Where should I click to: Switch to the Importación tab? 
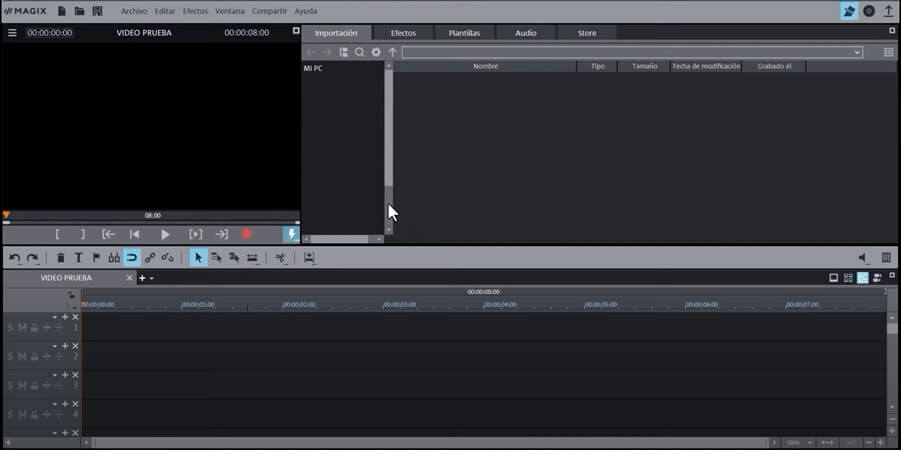(x=336, y=33)
